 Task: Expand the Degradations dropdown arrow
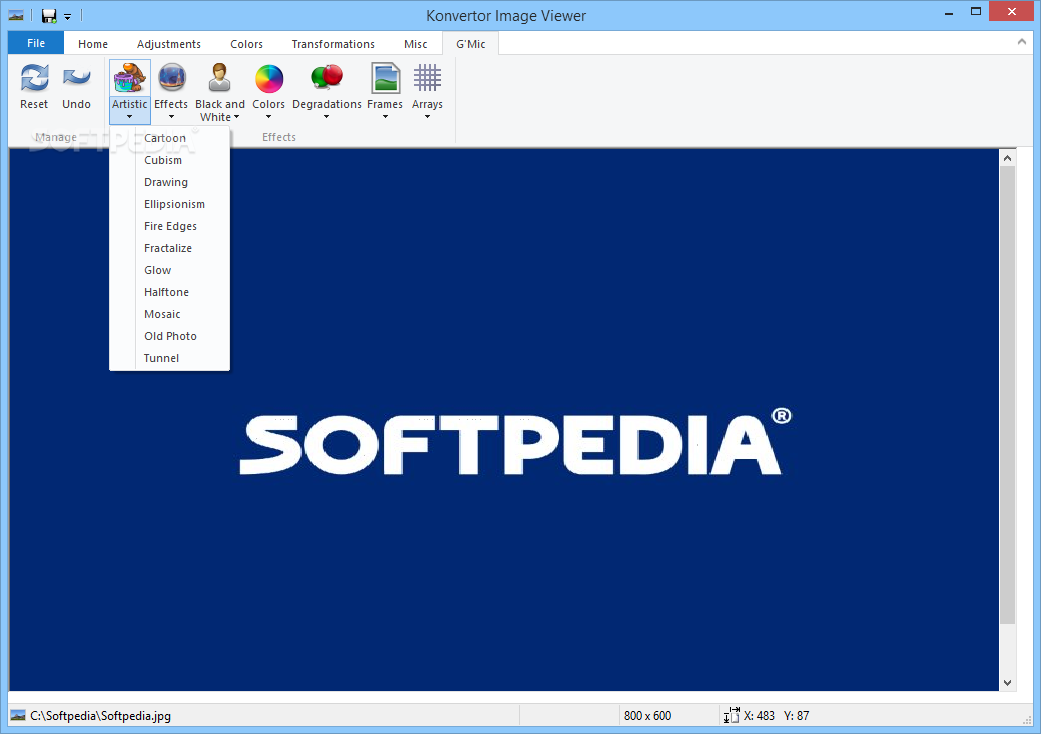pos(327,117)
